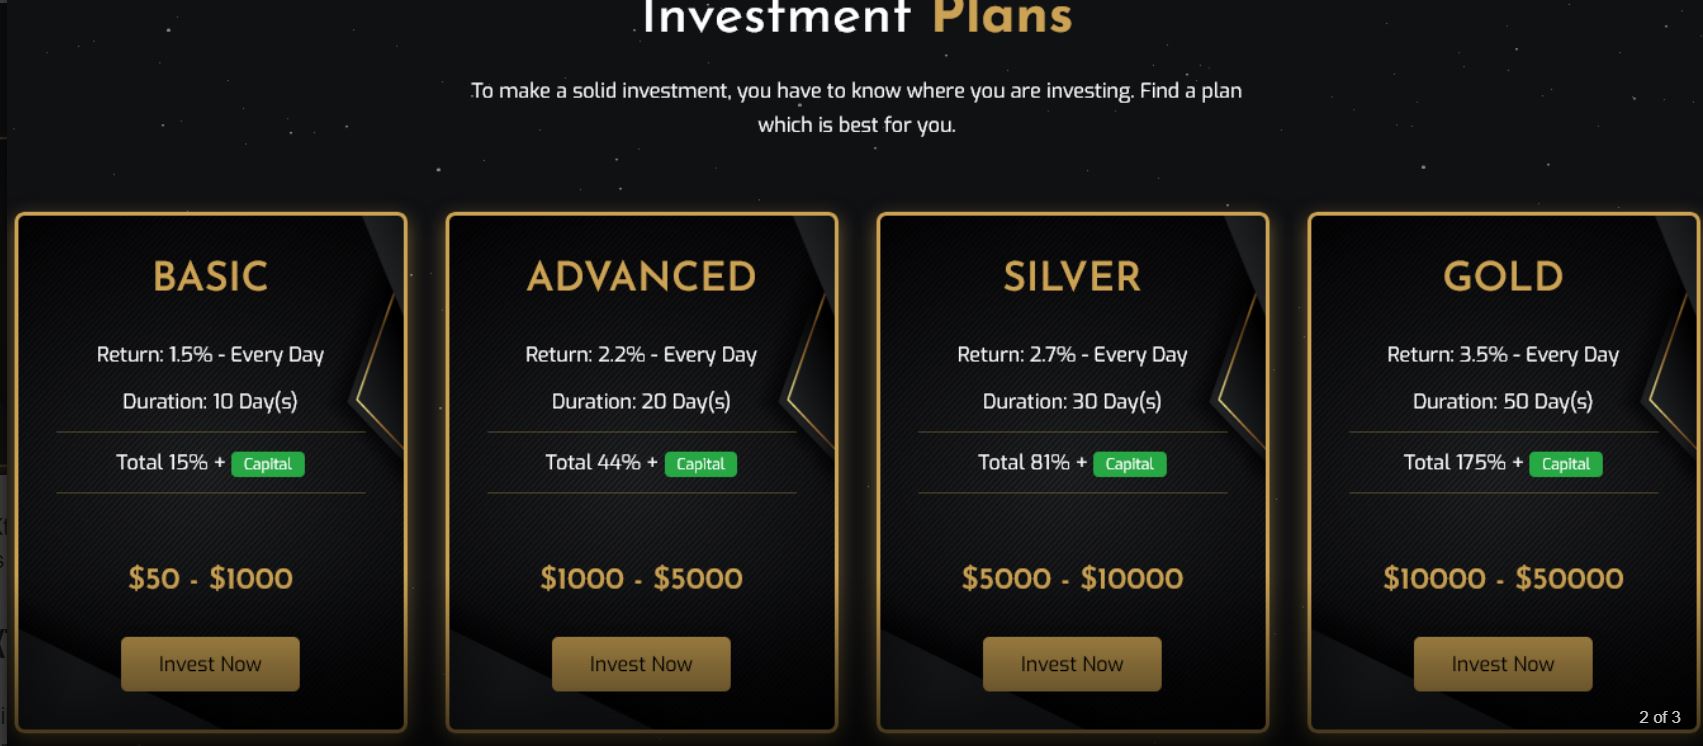
Task: Select the Capital badge in Advanced card
Action: click(700, 464)
